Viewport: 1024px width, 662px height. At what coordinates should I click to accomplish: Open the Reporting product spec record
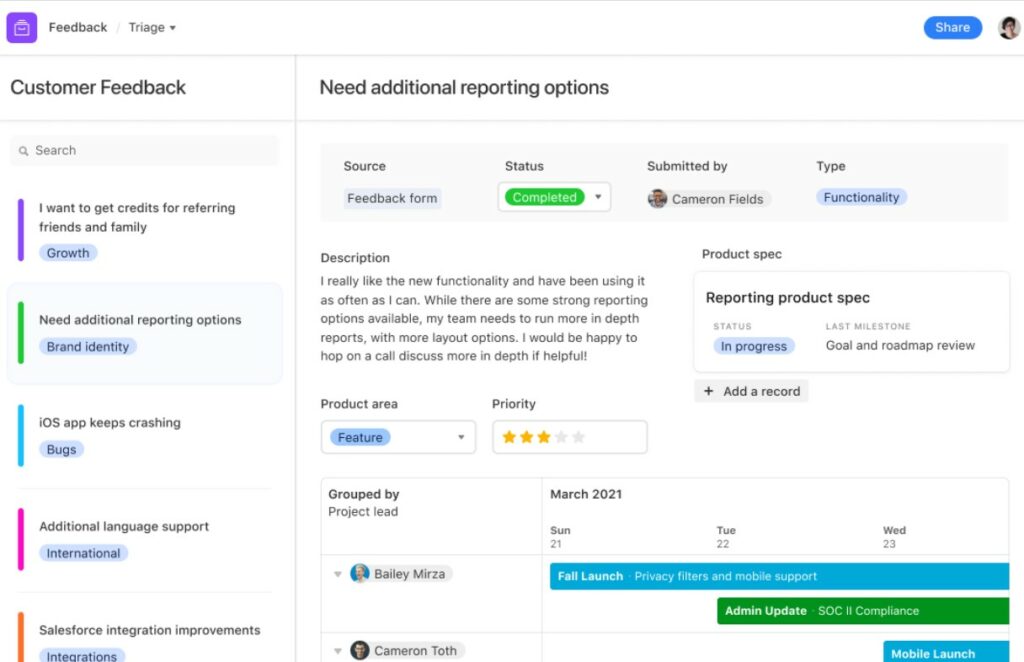coord(852,322)
